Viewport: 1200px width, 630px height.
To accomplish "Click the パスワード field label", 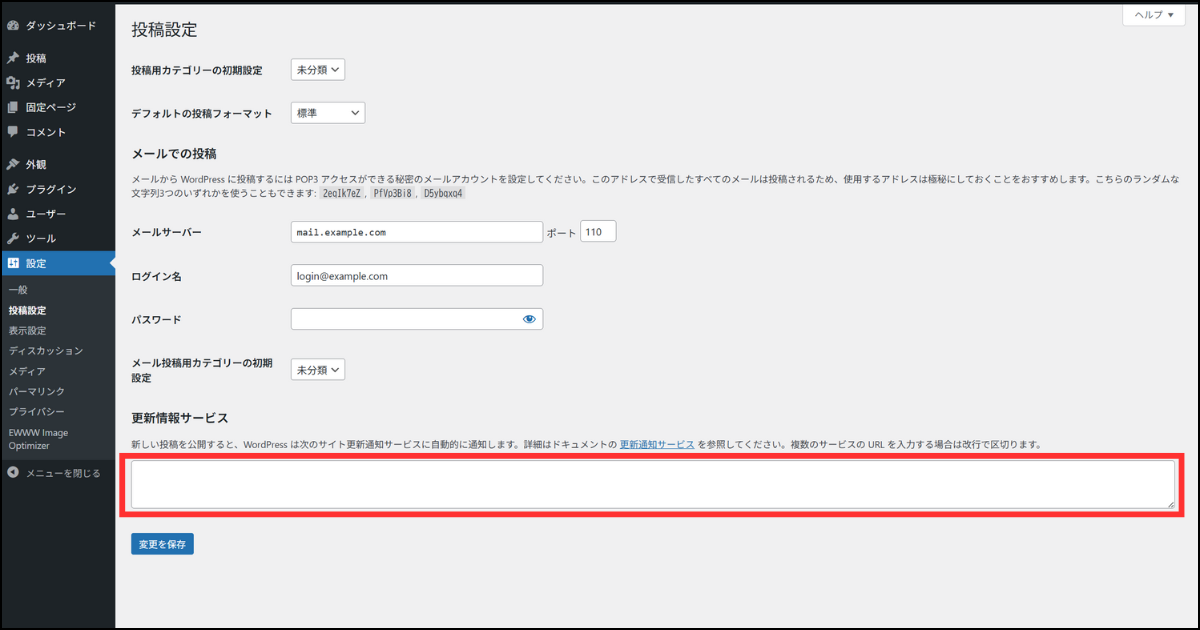I will (x=156, y=320).
